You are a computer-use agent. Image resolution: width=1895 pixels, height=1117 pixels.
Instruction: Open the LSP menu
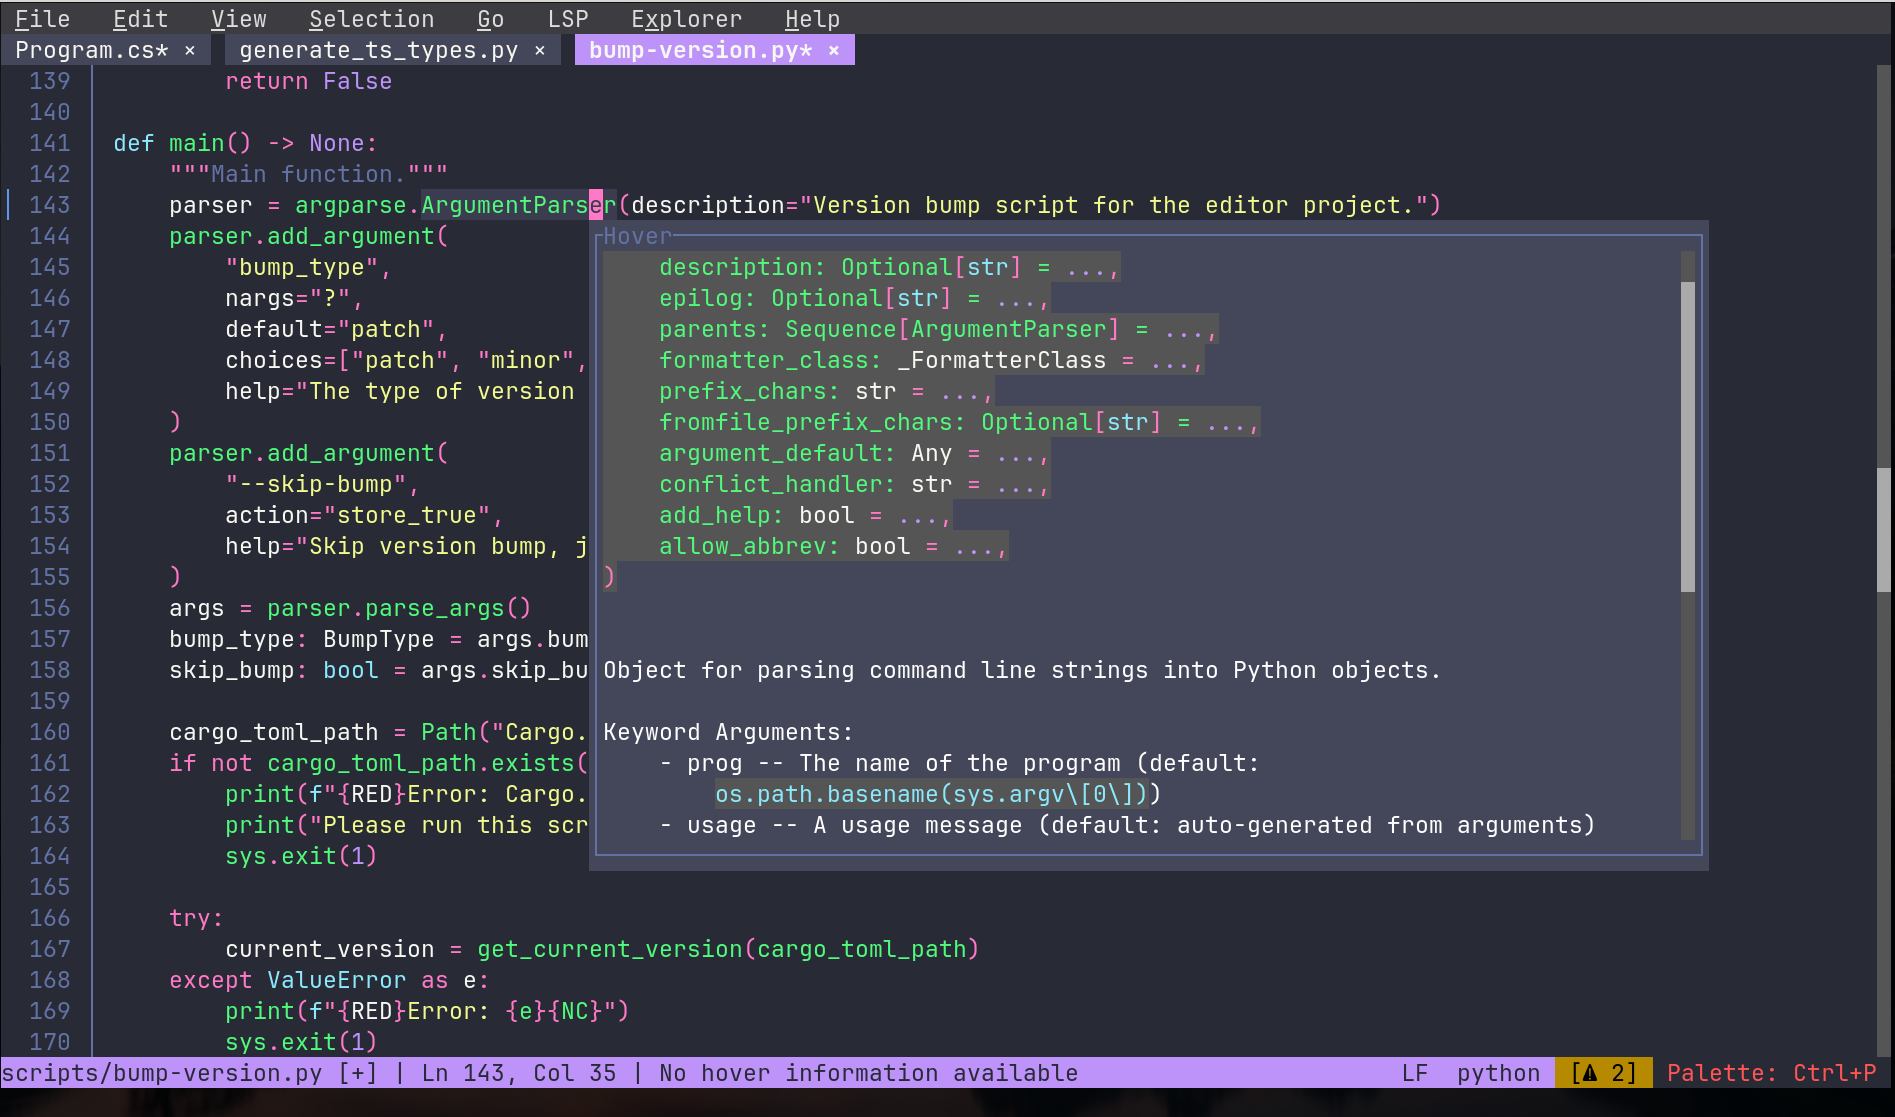[568, 19]
